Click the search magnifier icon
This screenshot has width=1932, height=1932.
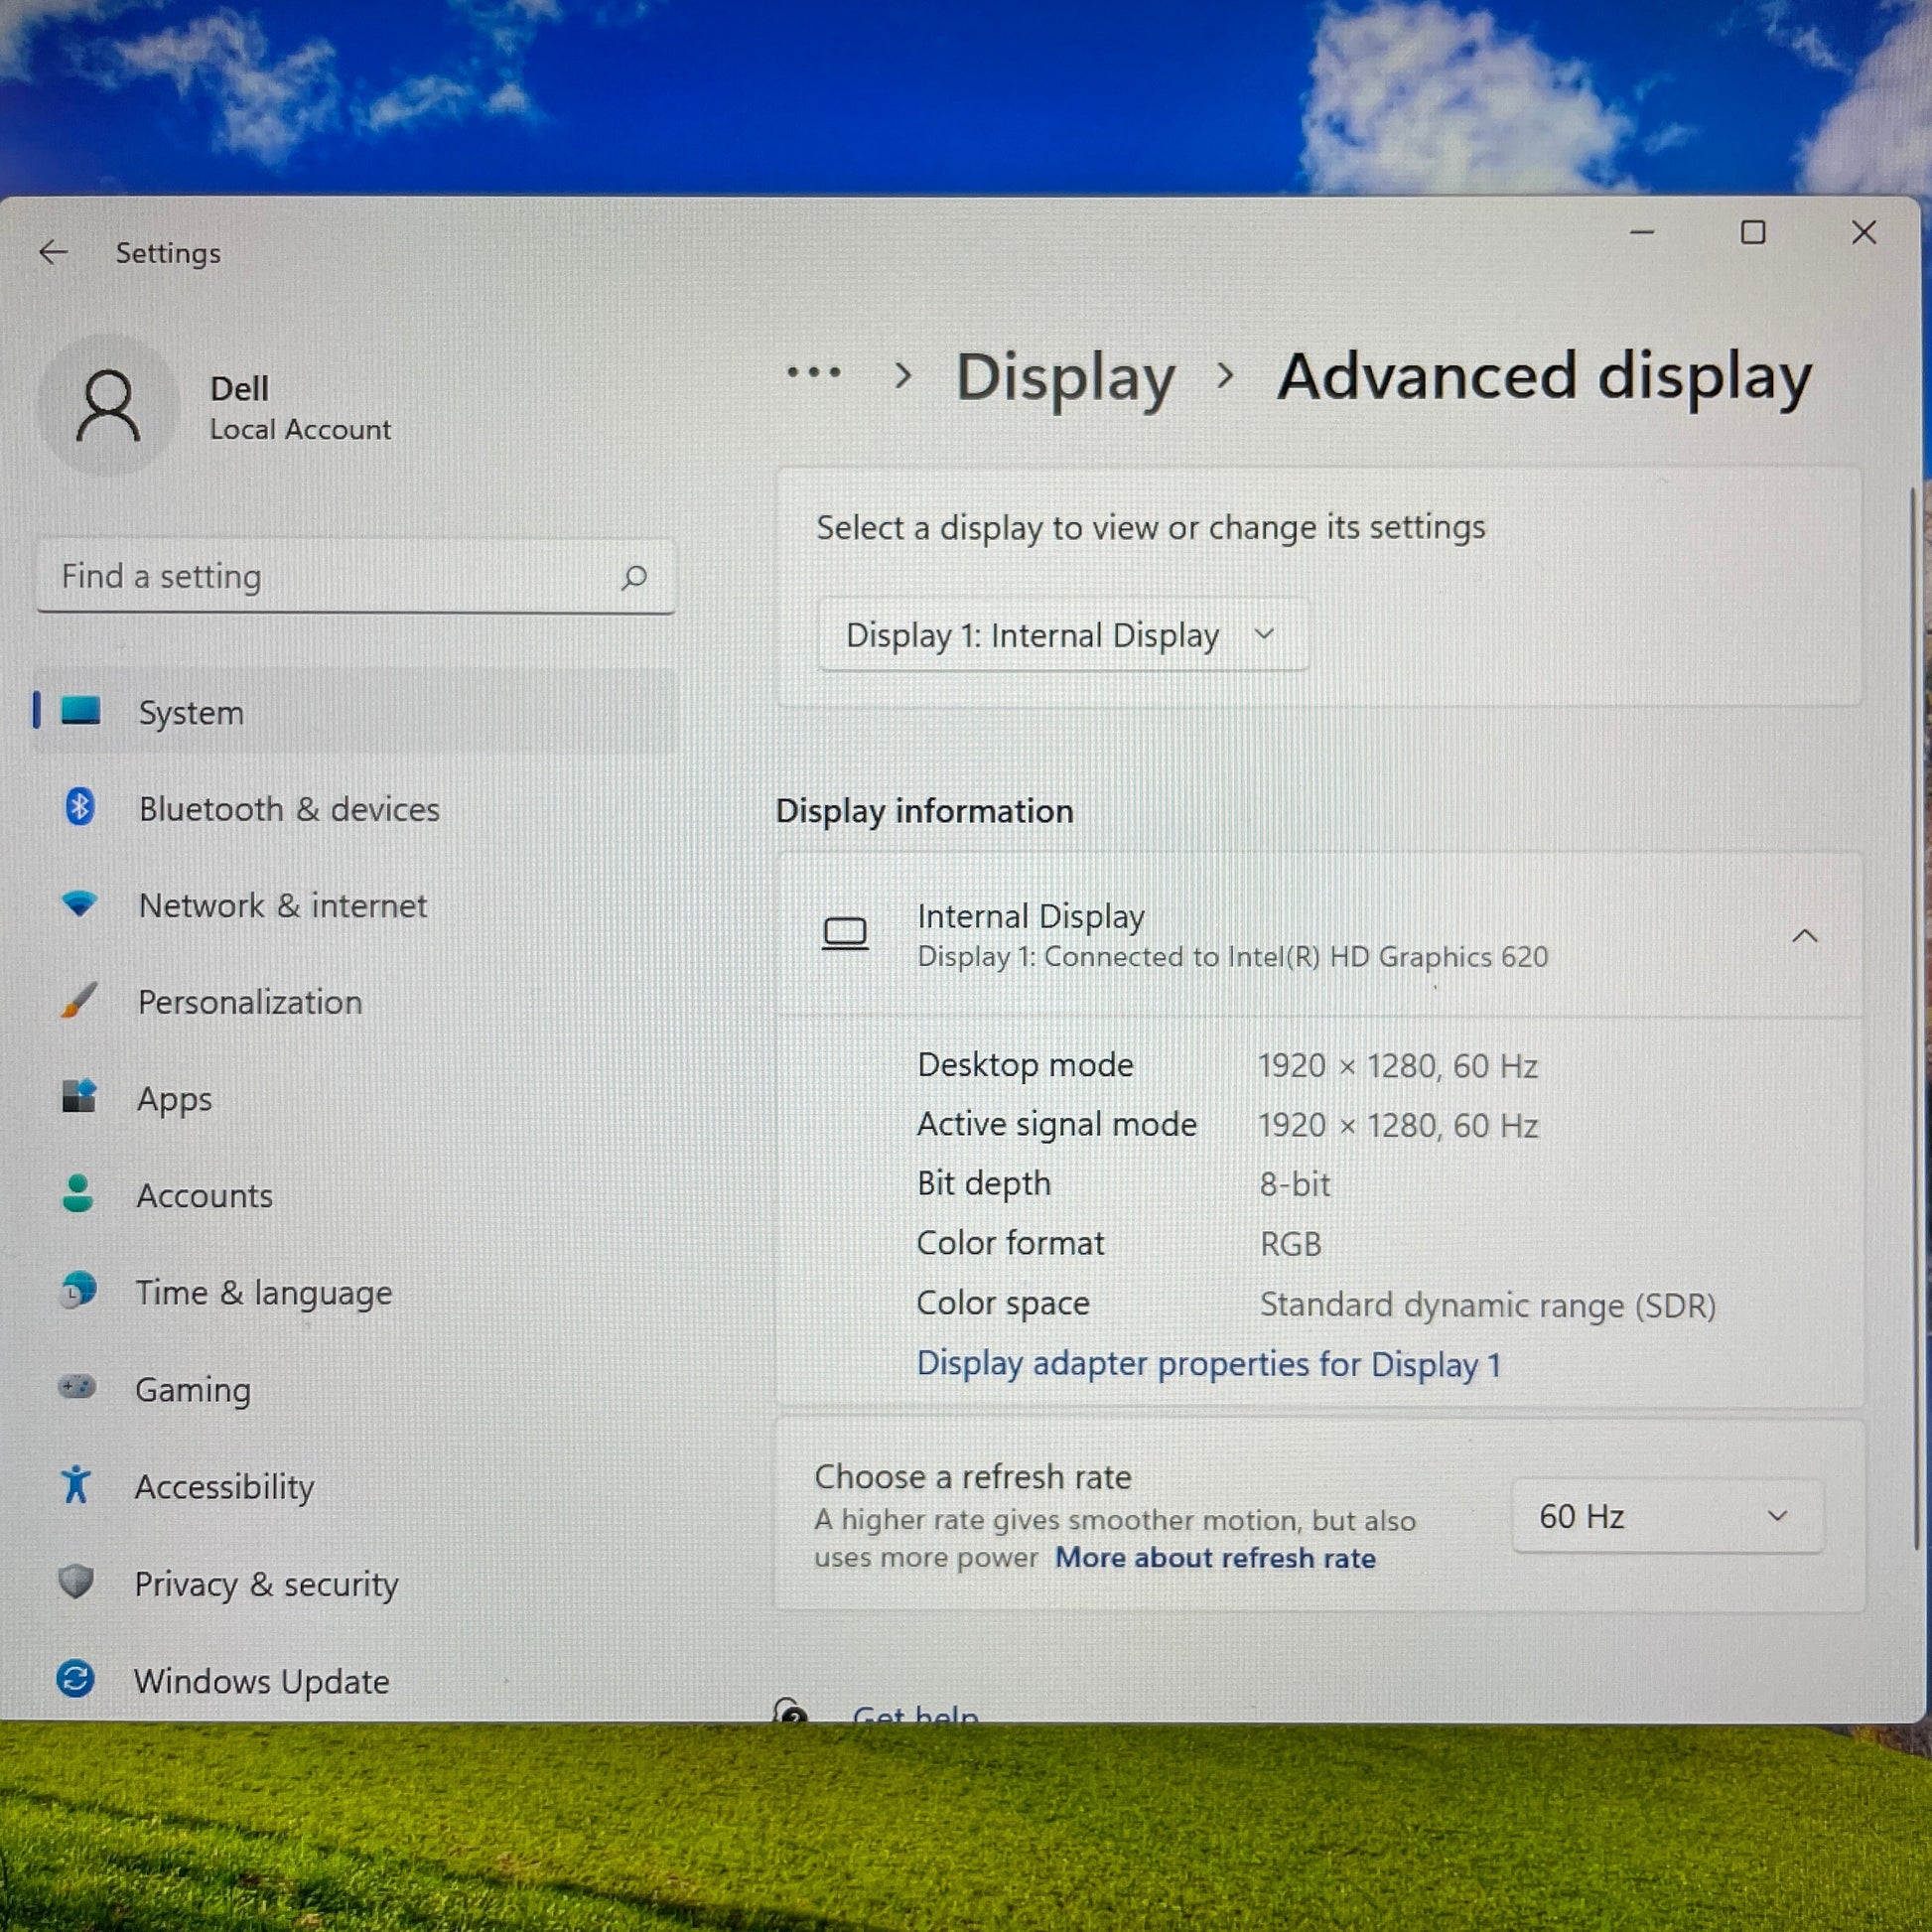634,577
